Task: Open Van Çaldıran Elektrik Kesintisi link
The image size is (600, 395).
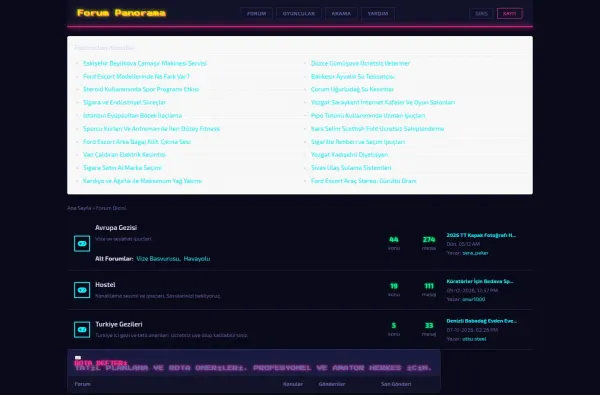Action: (124, 155)
